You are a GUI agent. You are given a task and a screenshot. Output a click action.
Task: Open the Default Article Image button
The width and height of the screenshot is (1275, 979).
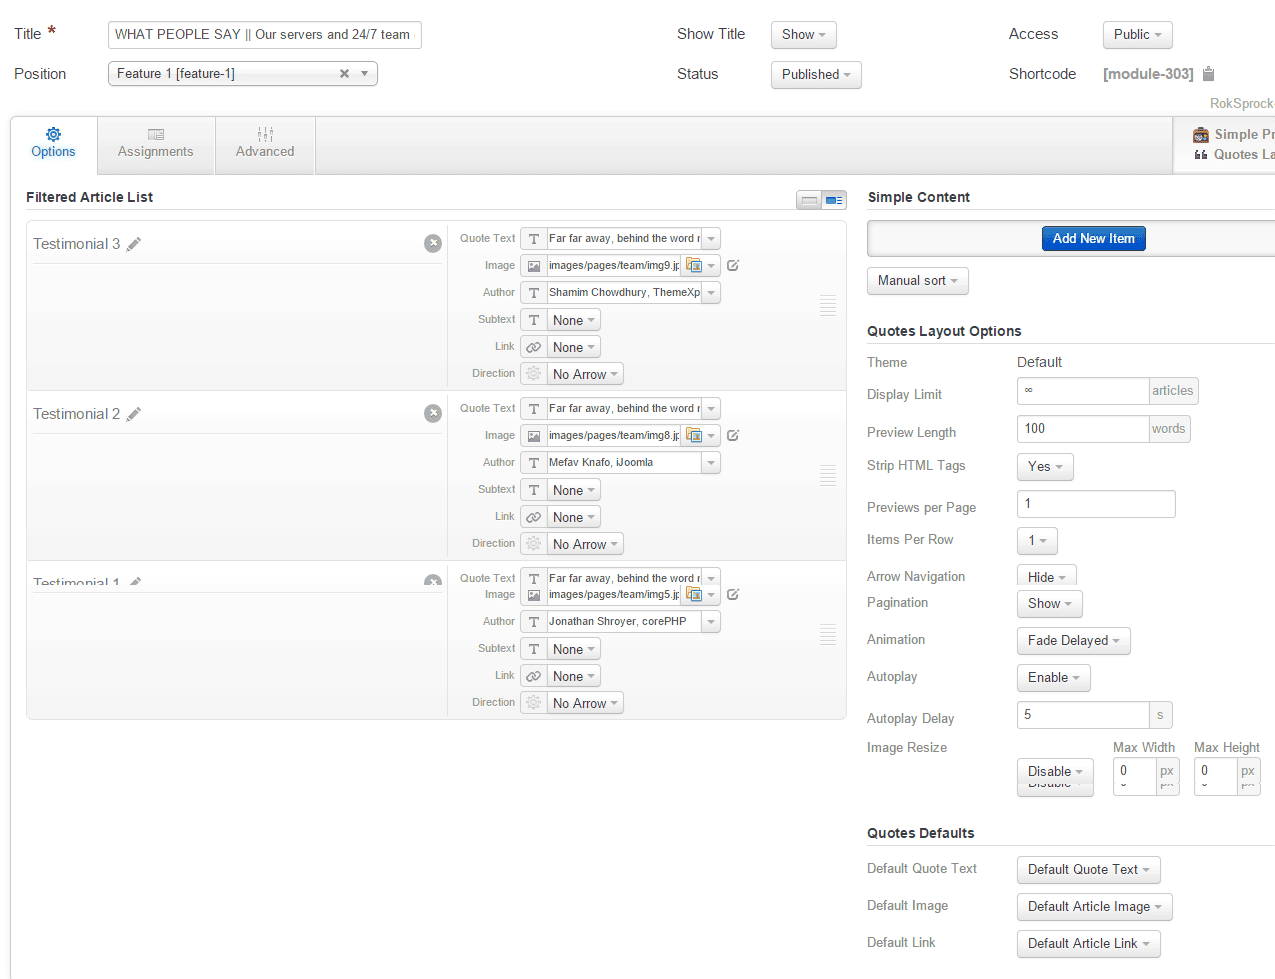point(1093,907)
